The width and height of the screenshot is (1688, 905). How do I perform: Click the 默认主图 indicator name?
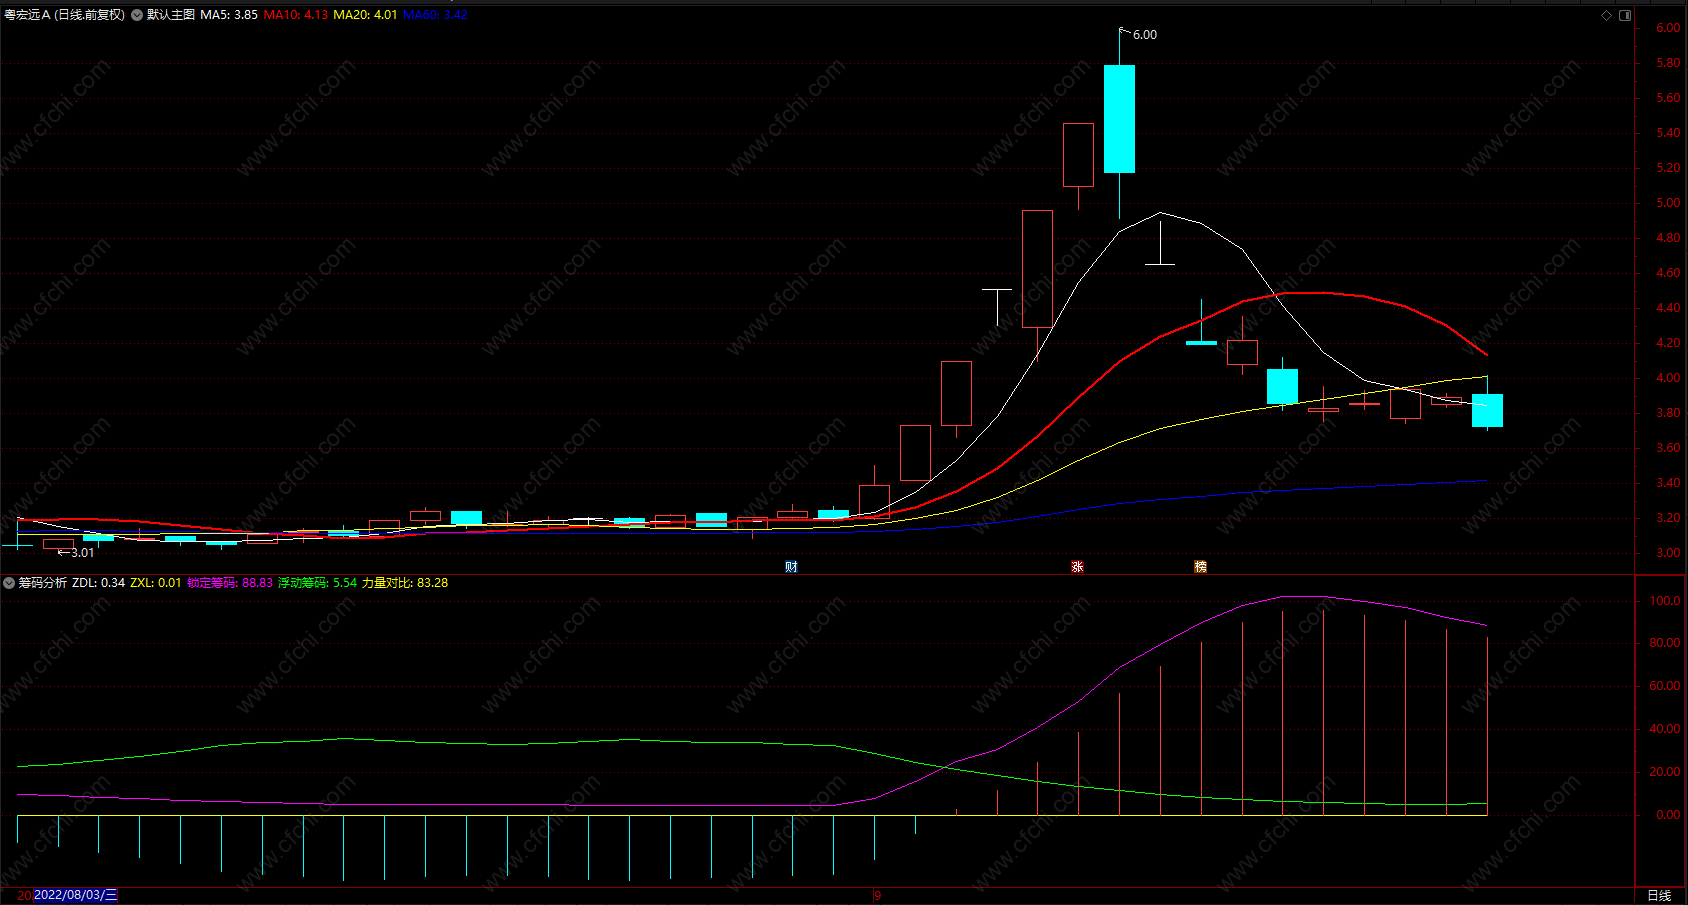[x=171, y=15]
